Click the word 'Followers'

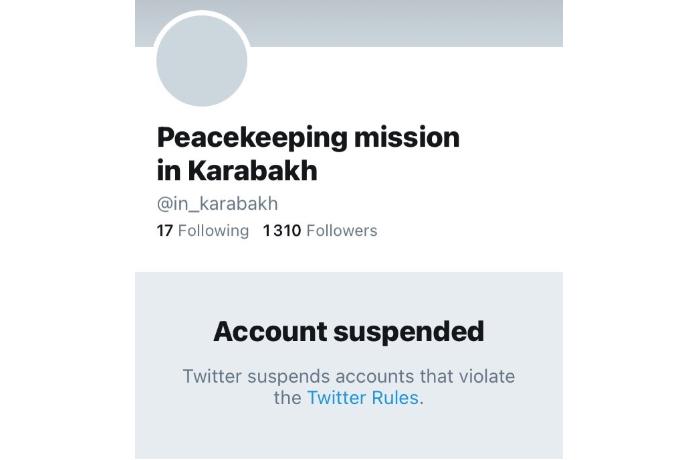click(x=342, y=230)
